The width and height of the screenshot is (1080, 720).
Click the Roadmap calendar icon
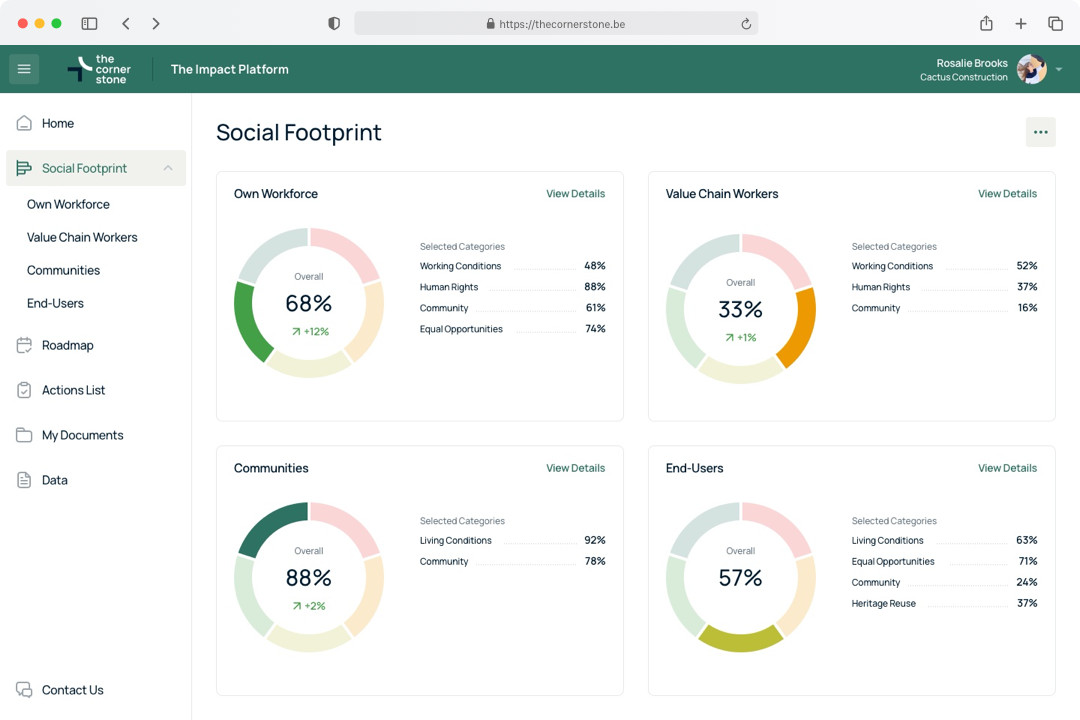[24, 345]
